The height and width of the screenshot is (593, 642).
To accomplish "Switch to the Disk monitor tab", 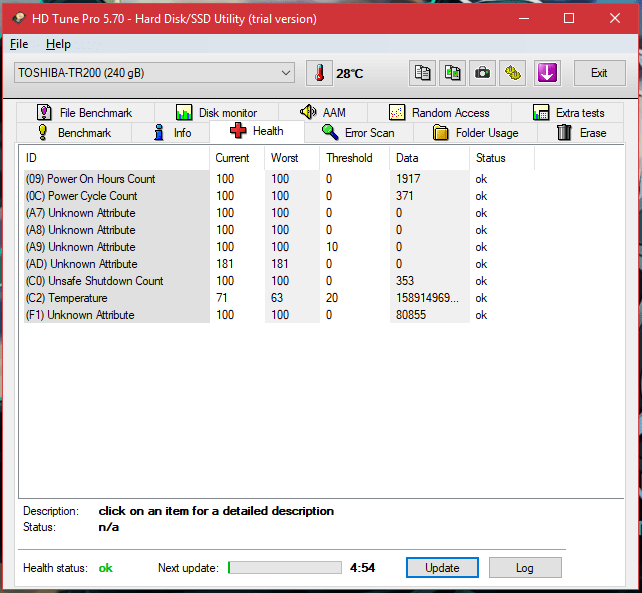I will click(216, 113).
